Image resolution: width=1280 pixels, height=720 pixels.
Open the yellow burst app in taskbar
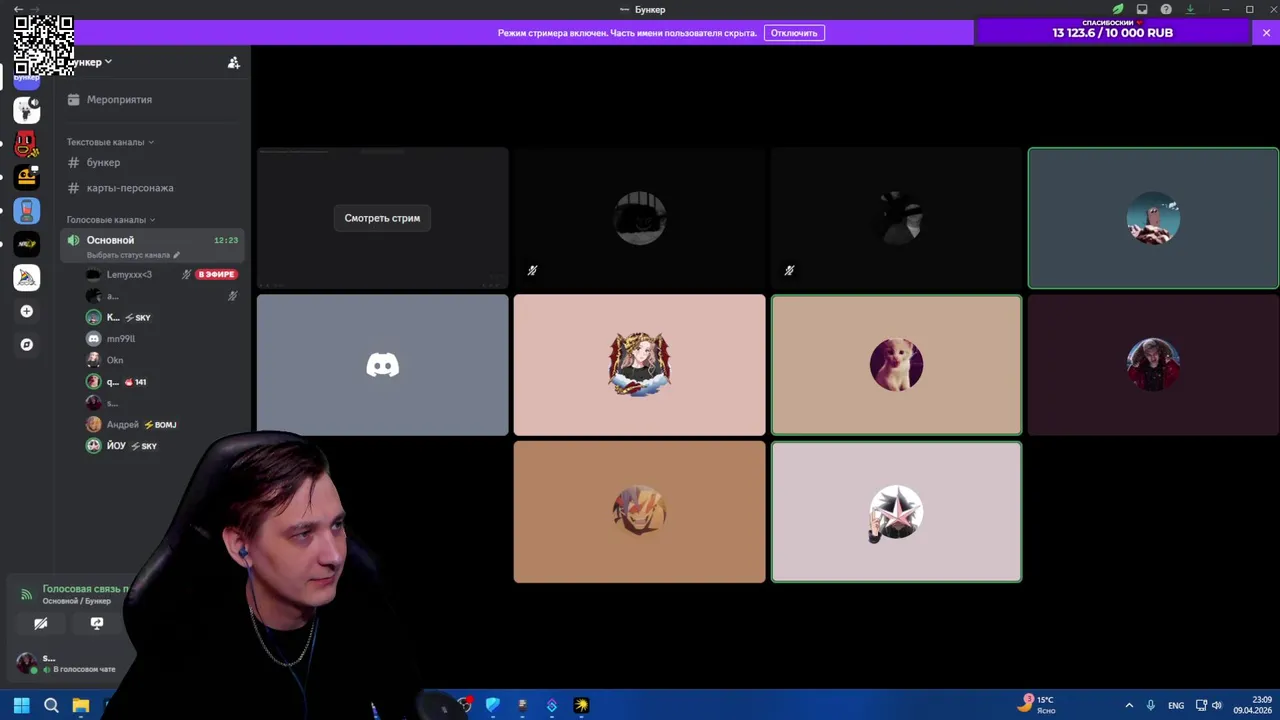coord(581,705)
